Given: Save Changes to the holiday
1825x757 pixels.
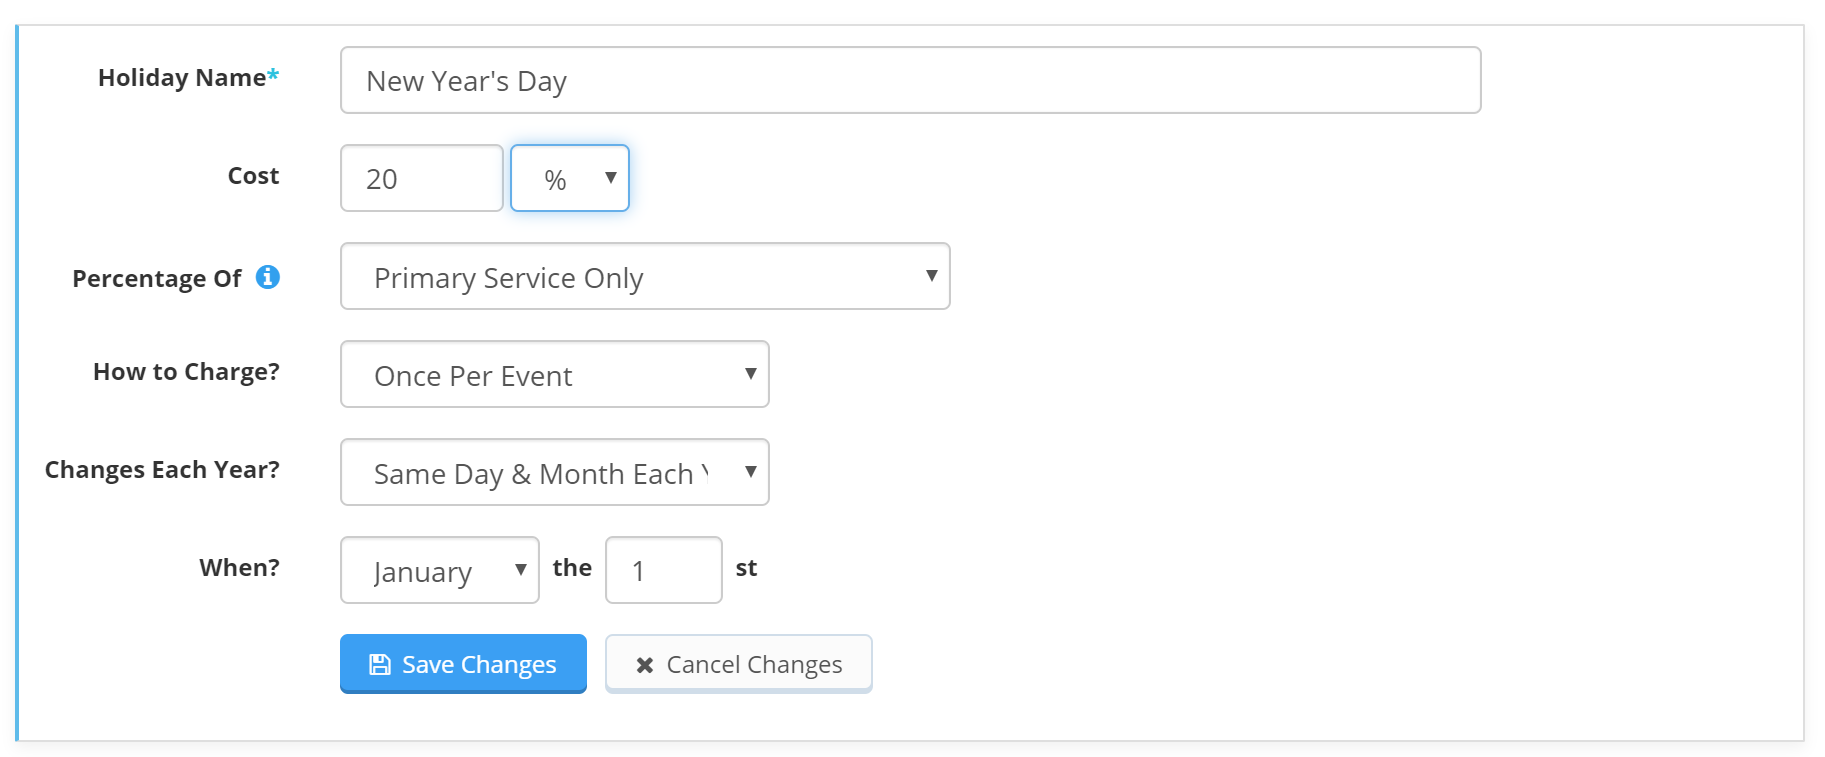Looking at the screenshot, I should click(x=463, y=664).
